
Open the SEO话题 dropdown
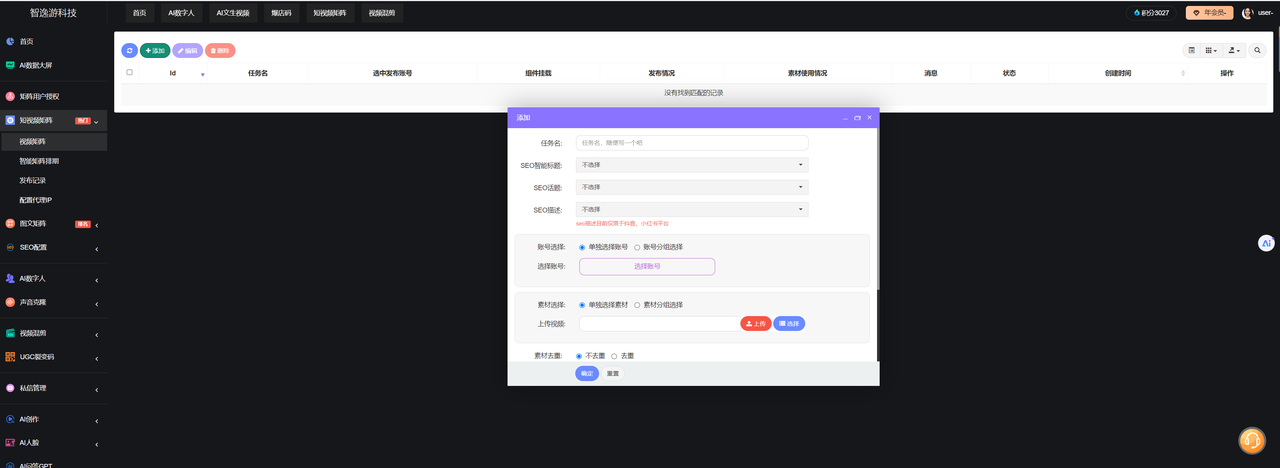coord(692,187)
